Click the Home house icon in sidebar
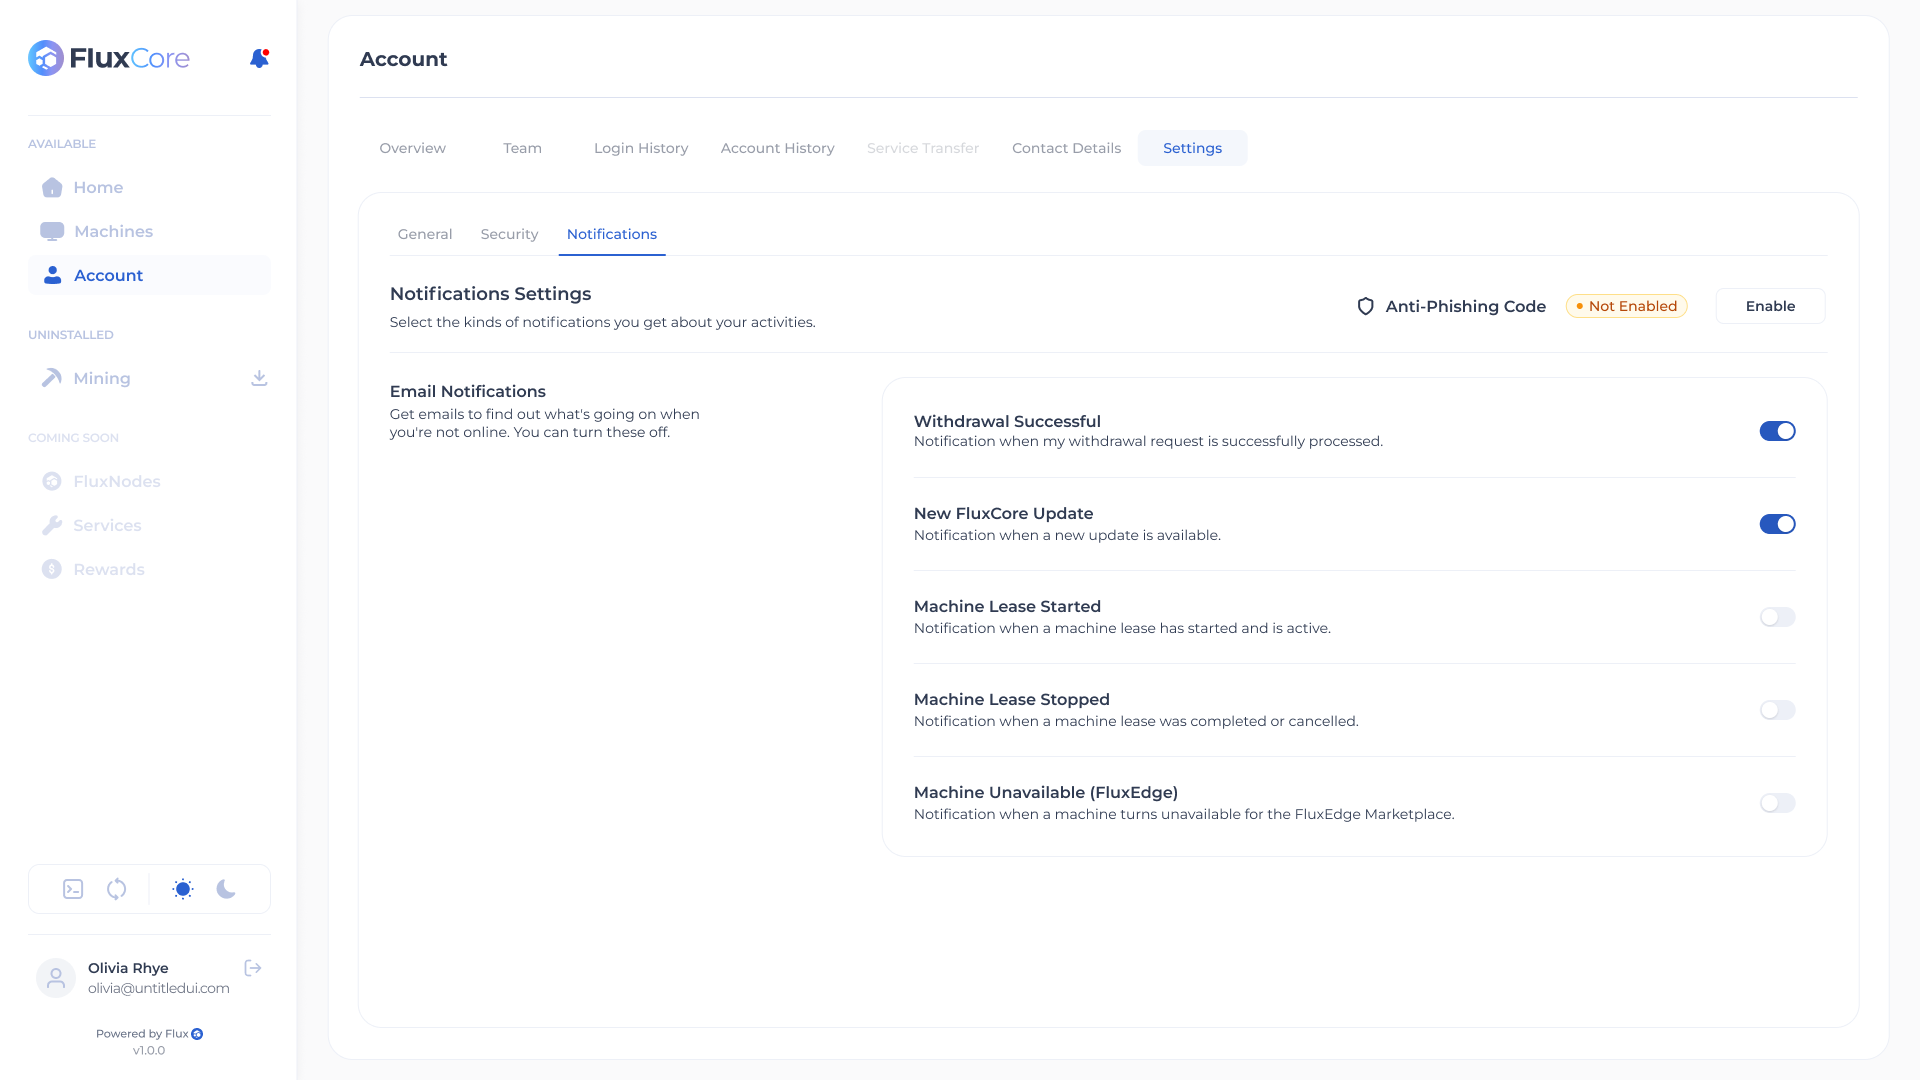This screenshot has height=1080, width=1920. click(x=52, y=187)
